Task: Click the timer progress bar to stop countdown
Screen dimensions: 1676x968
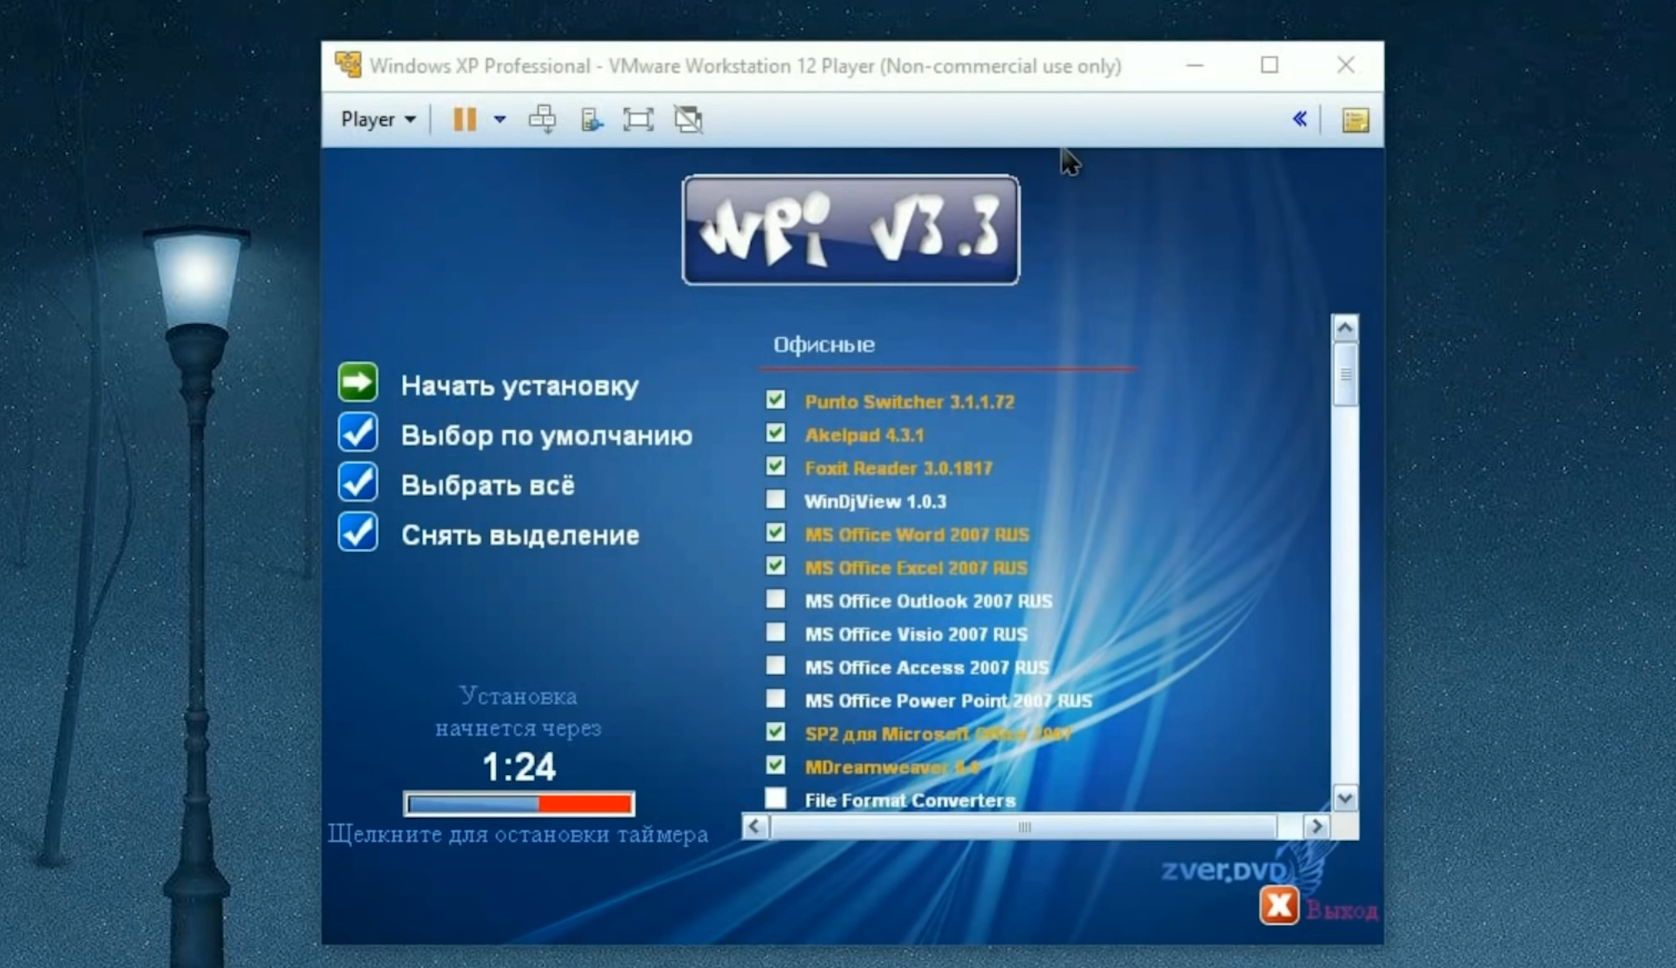Action: pos(519,803)
